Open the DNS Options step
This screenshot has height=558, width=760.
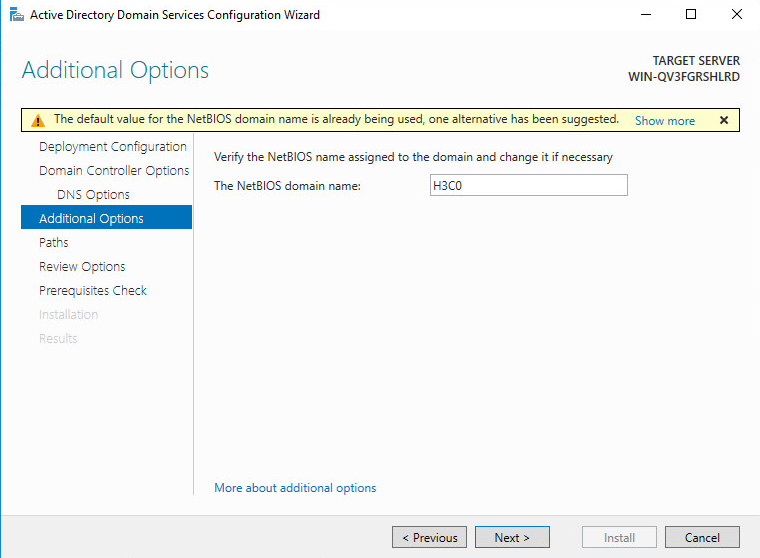(x=93, y=194)
